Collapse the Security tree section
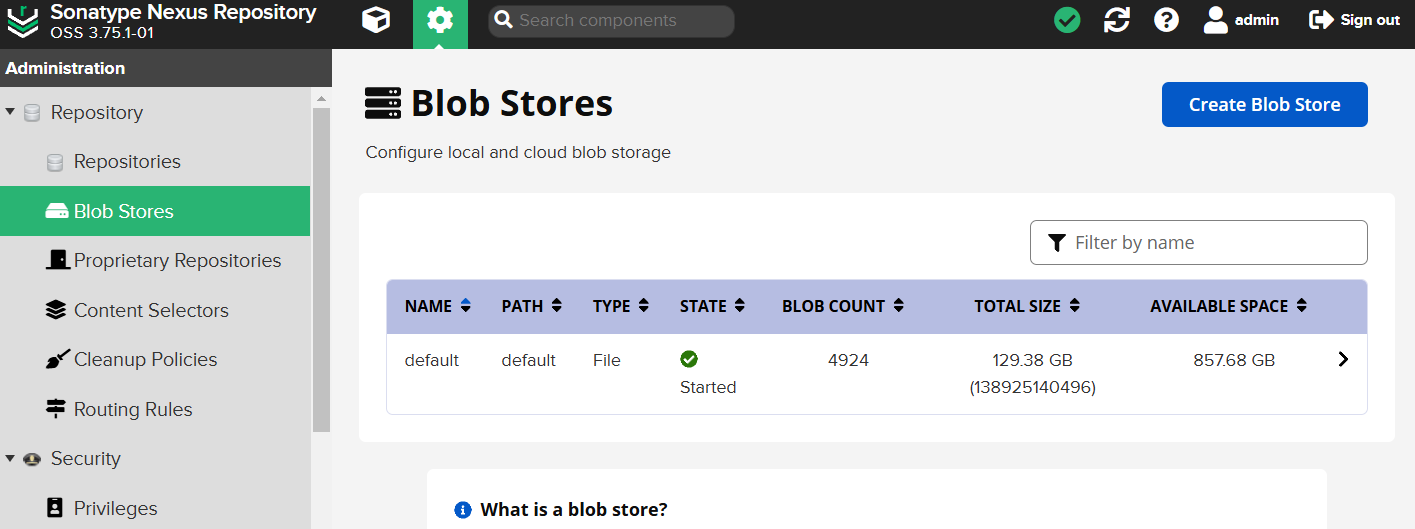 point(10,458)
